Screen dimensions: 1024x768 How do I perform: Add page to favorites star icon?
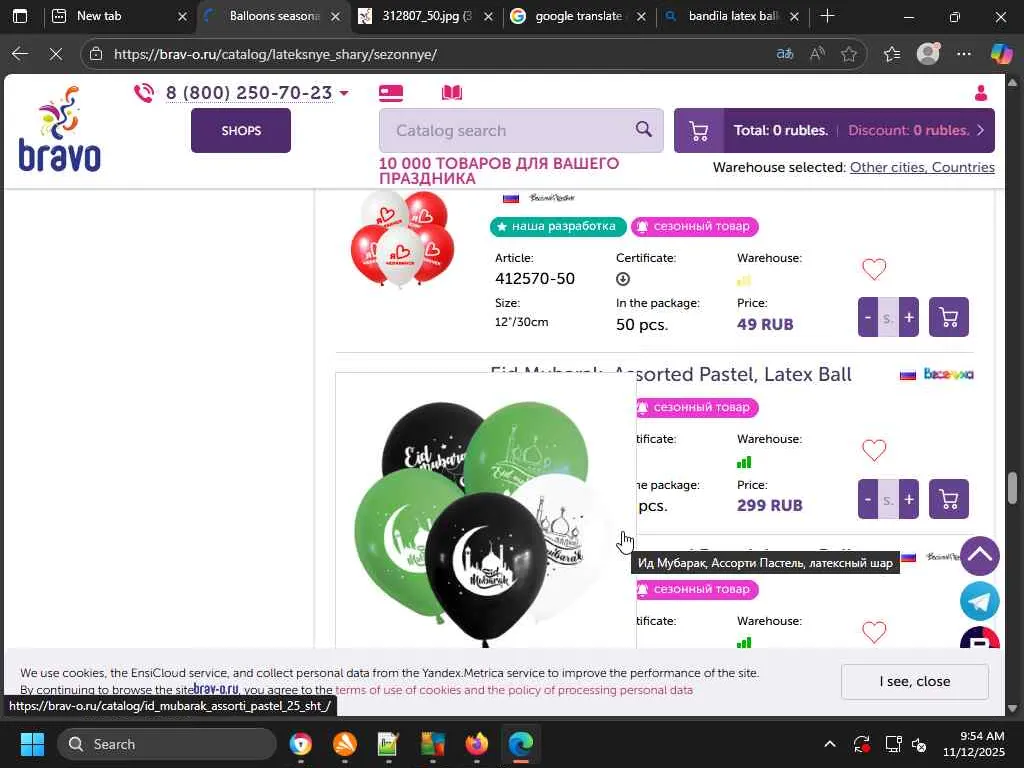point(848,54)
